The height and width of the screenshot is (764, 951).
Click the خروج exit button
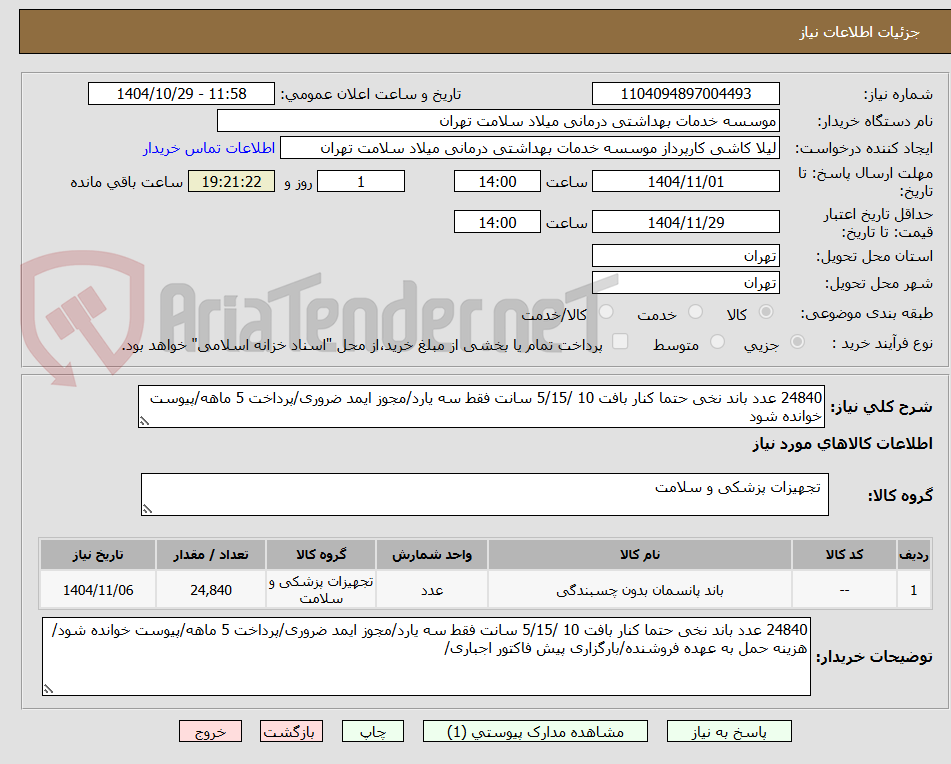[210, 731]
